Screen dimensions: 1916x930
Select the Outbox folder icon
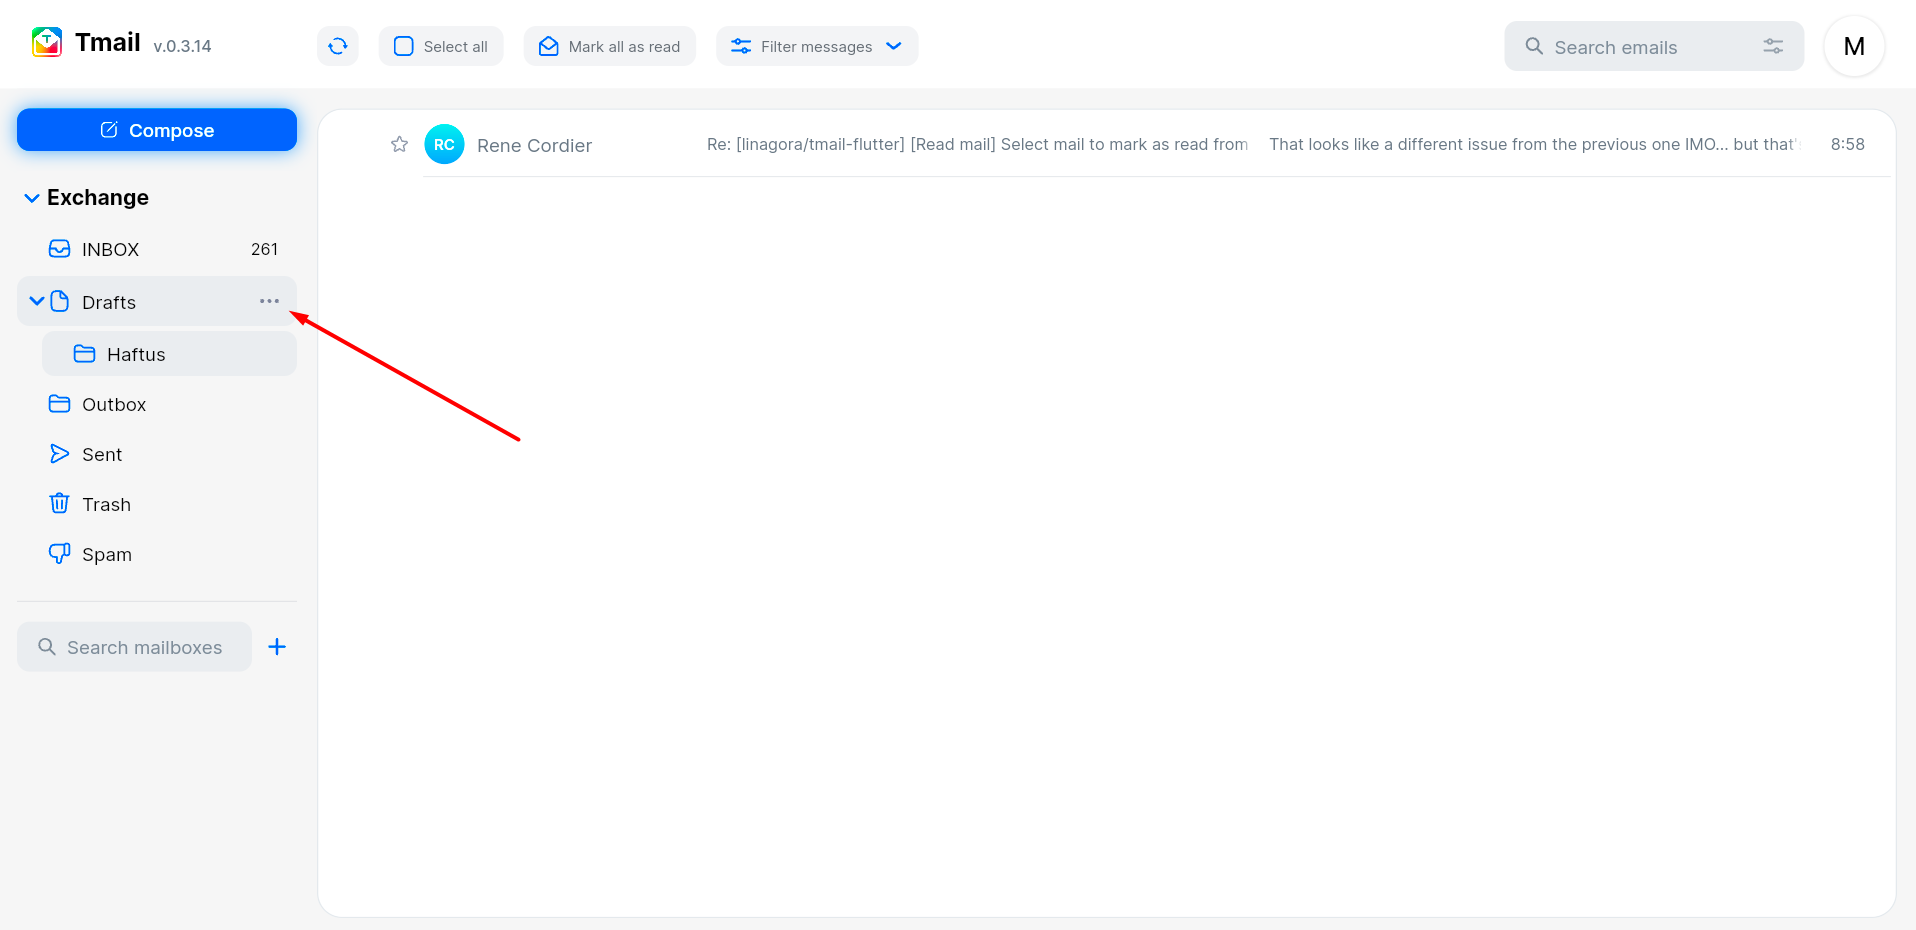tap(59, 404)
